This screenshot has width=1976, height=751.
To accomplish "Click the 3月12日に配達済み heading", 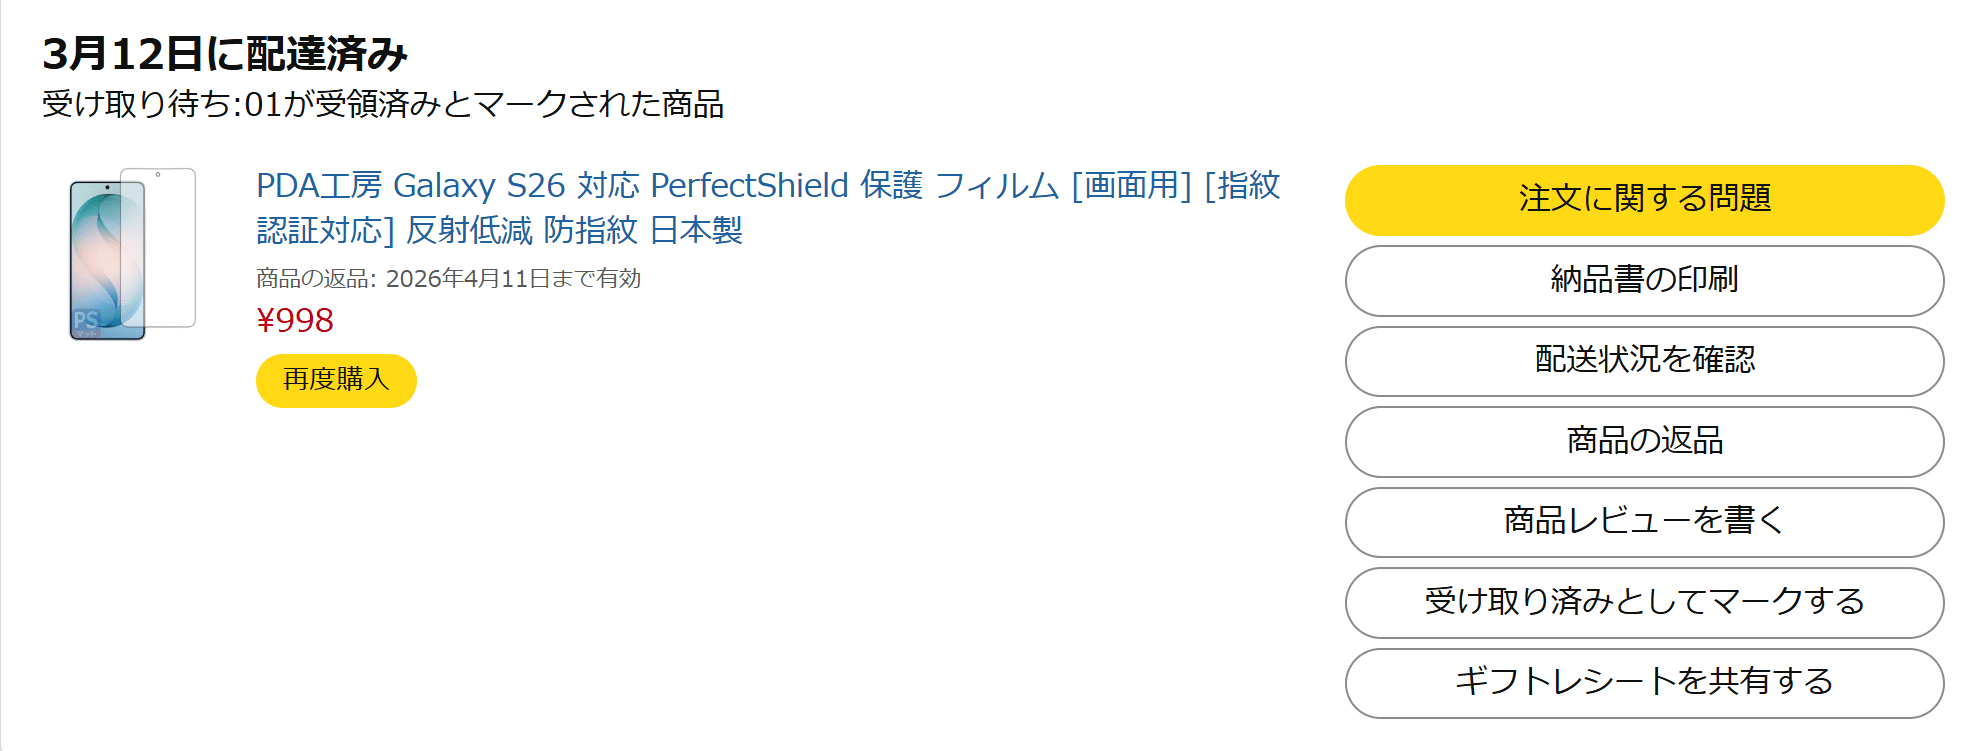I will [225, 54].
